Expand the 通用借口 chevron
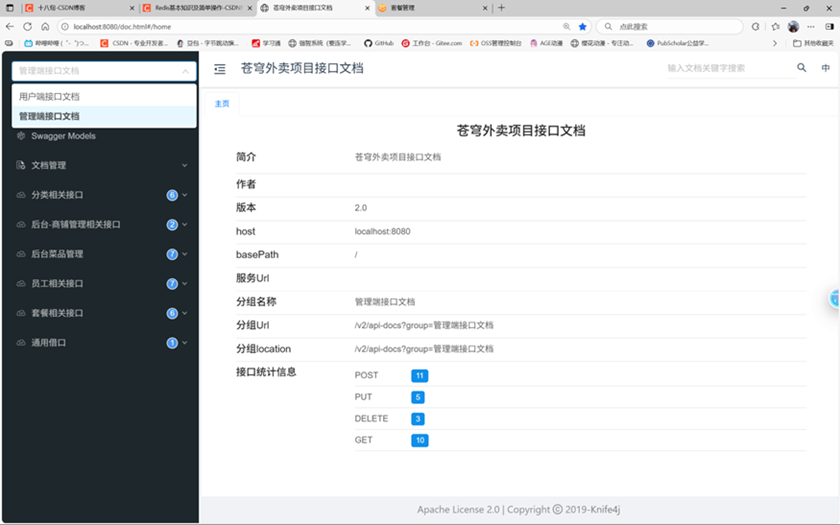840x525 pixels. (x=185, y=343)
